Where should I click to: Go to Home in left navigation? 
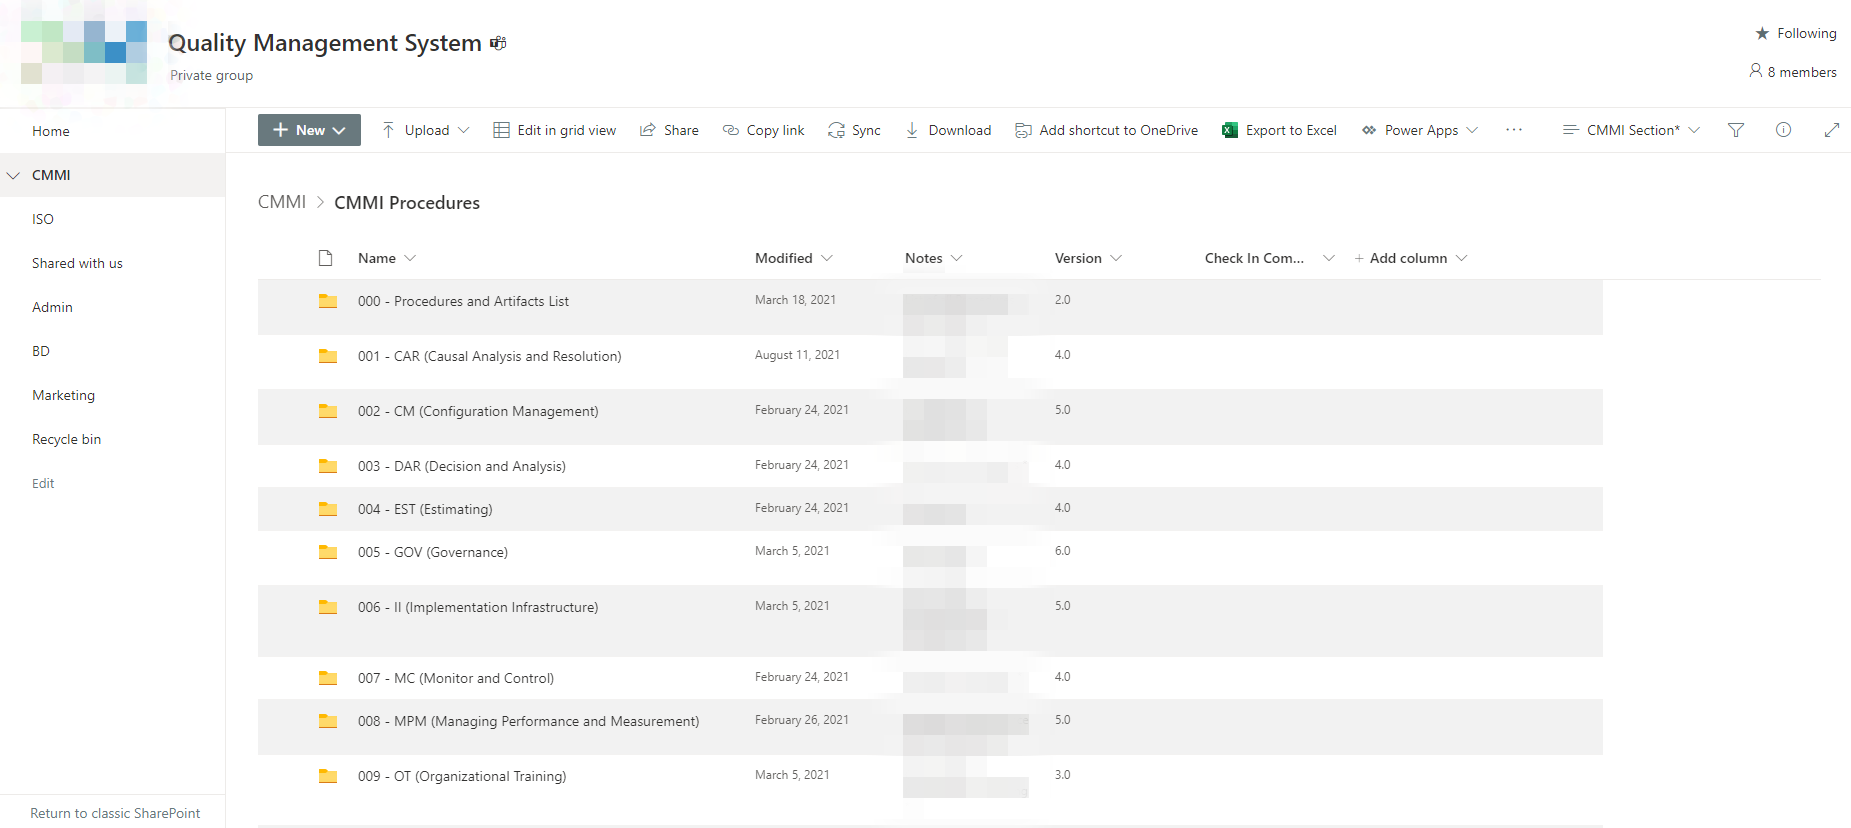coord(51,131)
